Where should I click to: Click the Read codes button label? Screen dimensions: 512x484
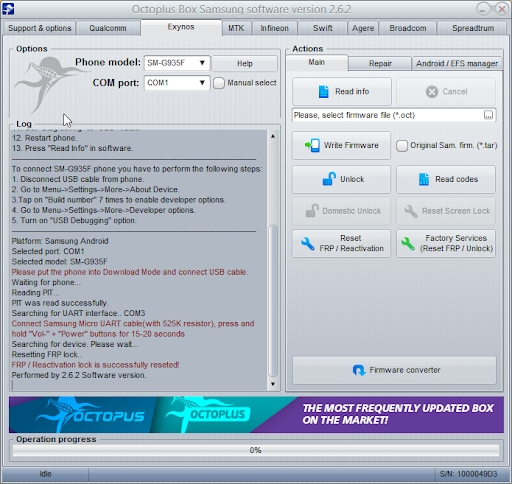pyautogui.click(x=456, y=179)
